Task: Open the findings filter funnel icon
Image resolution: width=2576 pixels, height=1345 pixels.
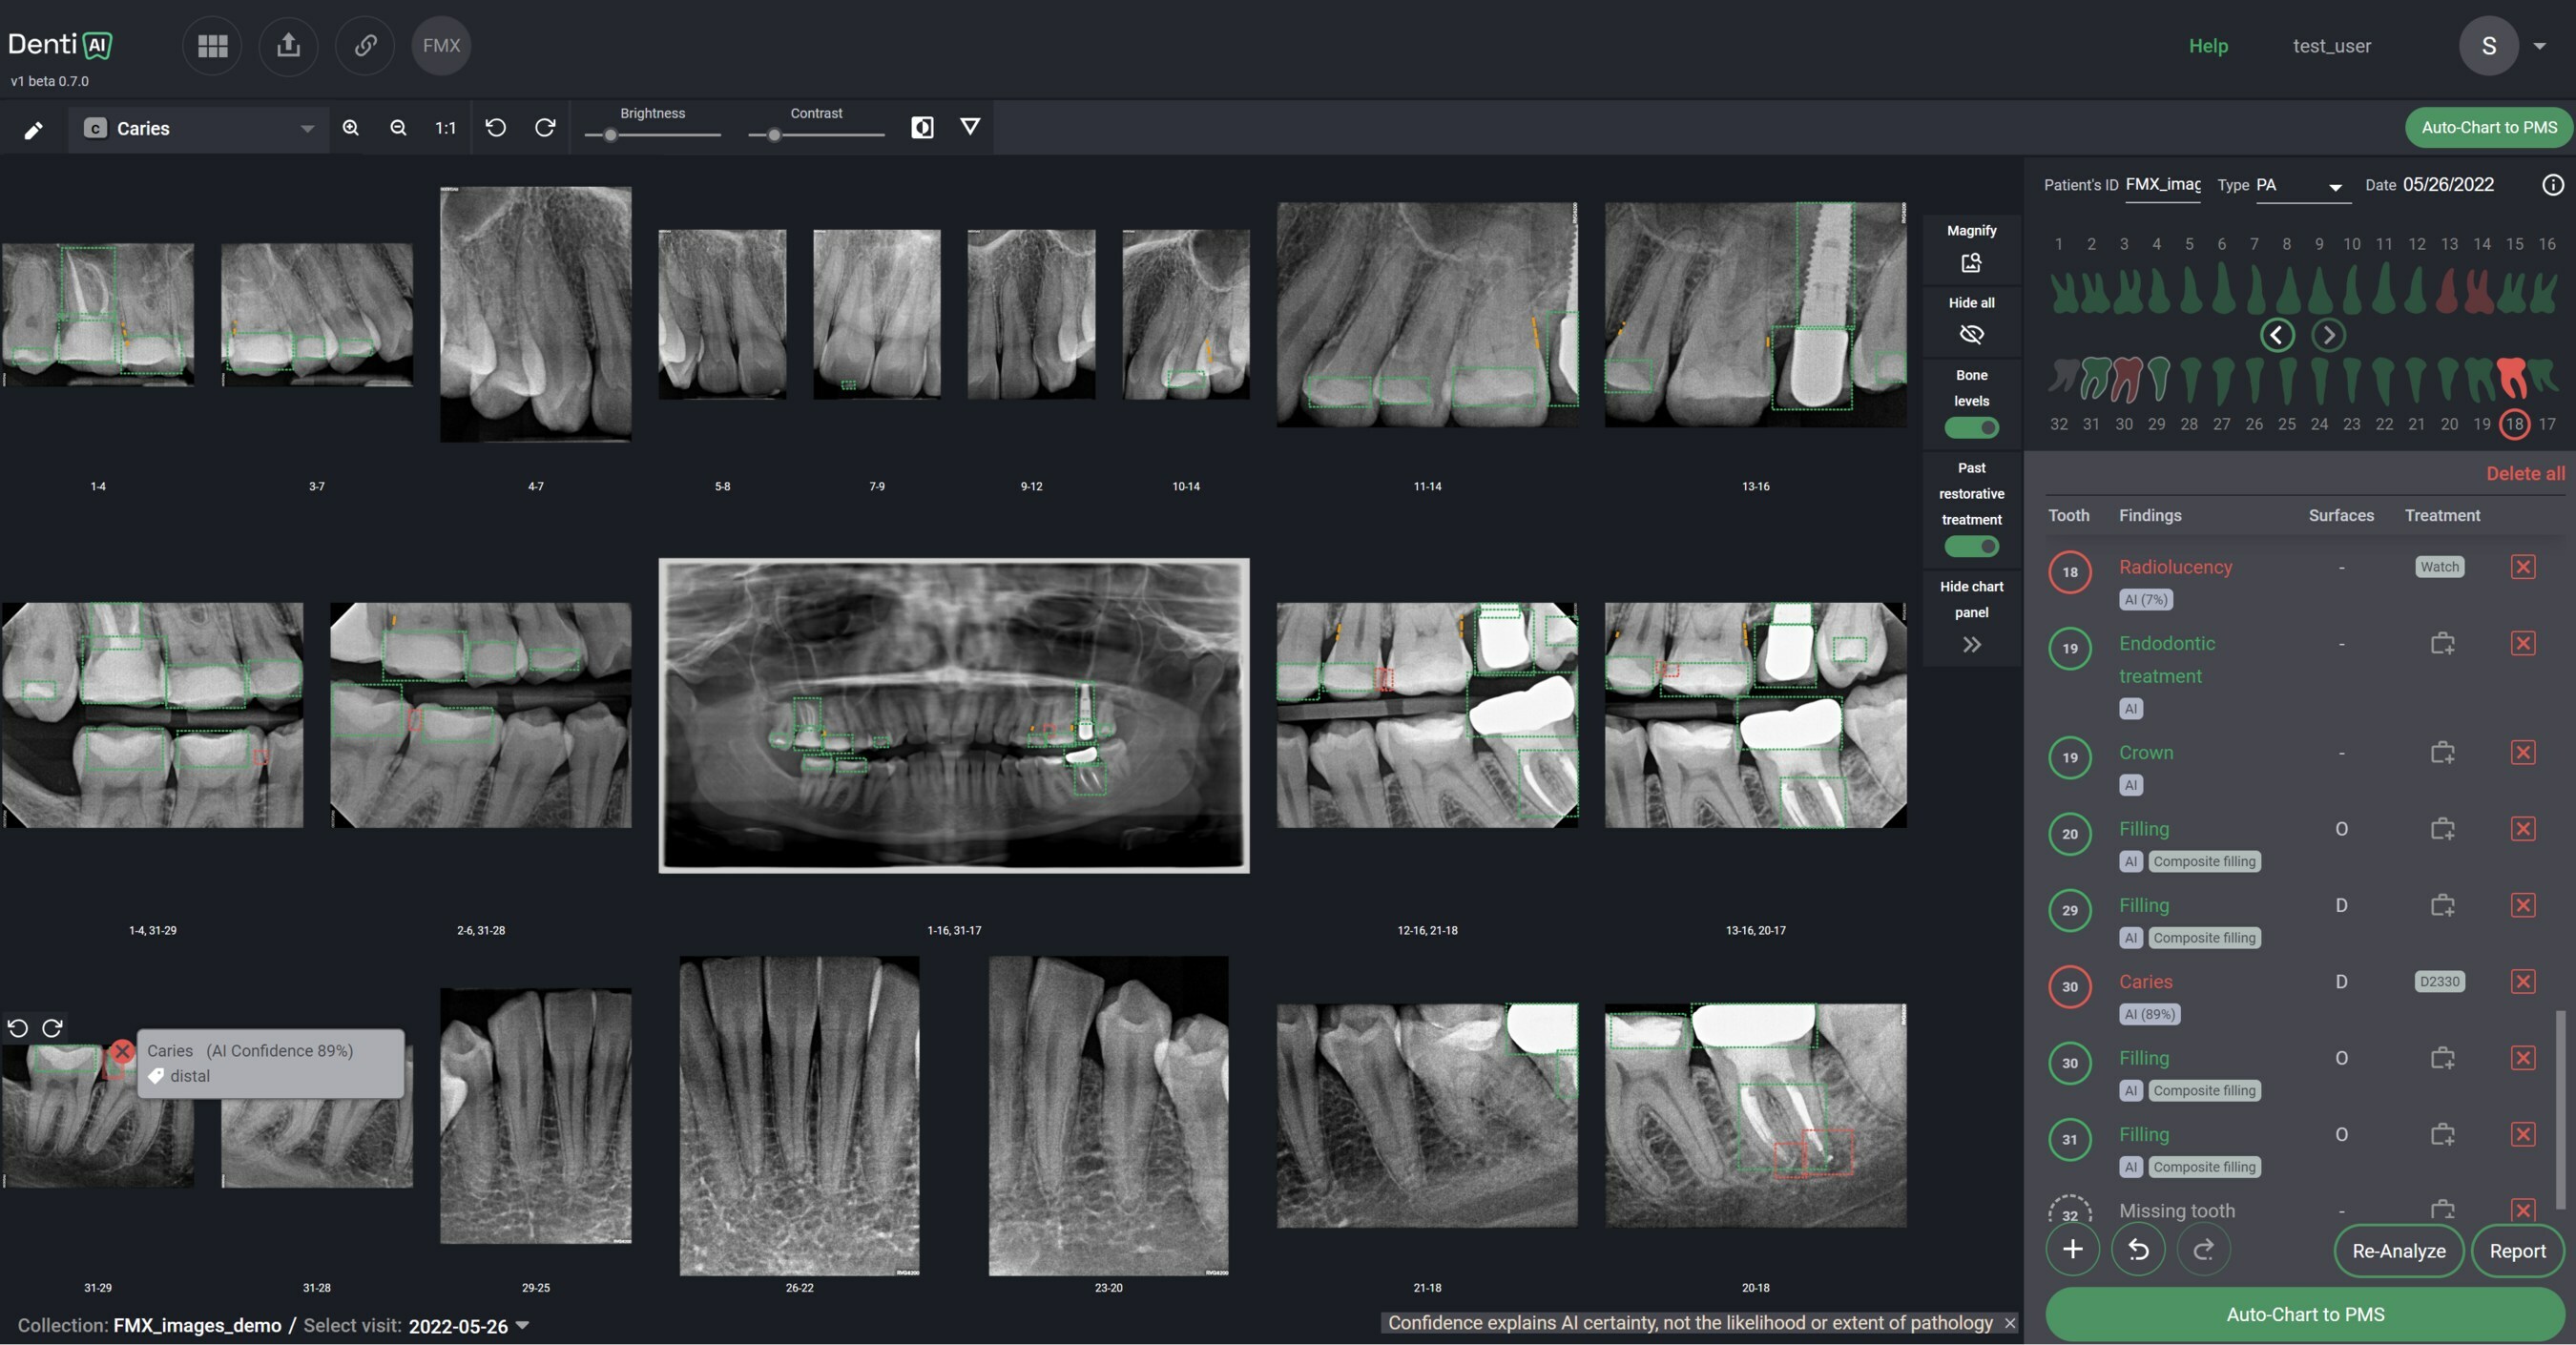Action: [969, 128]
